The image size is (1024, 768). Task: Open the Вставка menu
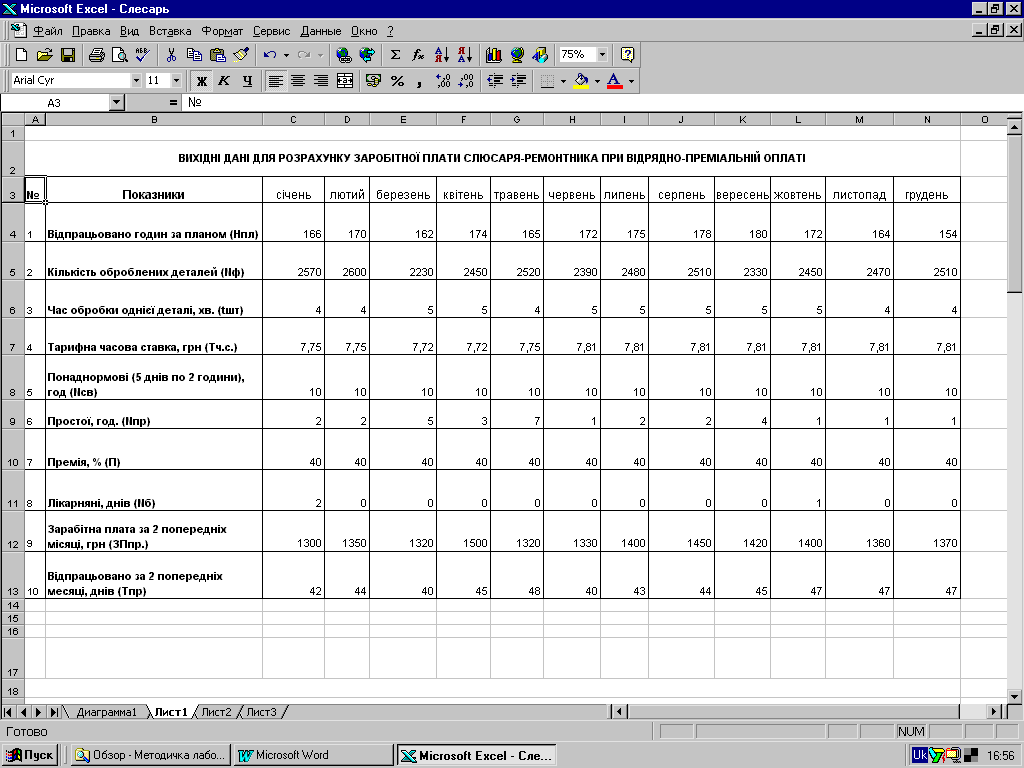(170, 31)
